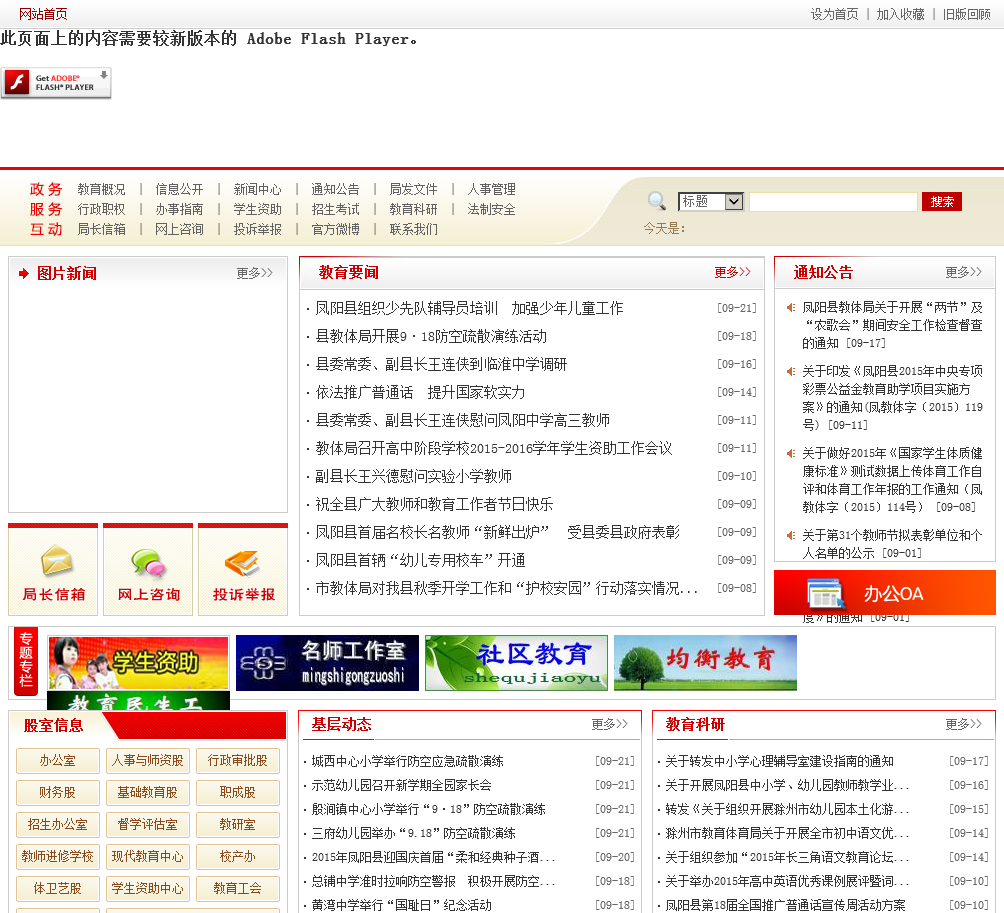Click red arrow icon beside 图片新闻

24,273
